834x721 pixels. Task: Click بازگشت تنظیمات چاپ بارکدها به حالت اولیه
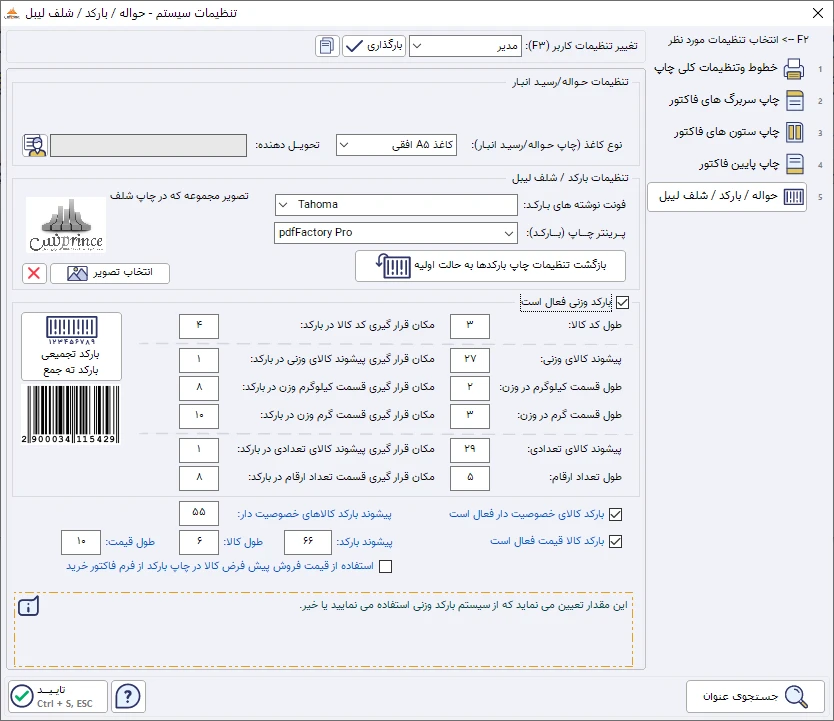click(x=490, y=266)
